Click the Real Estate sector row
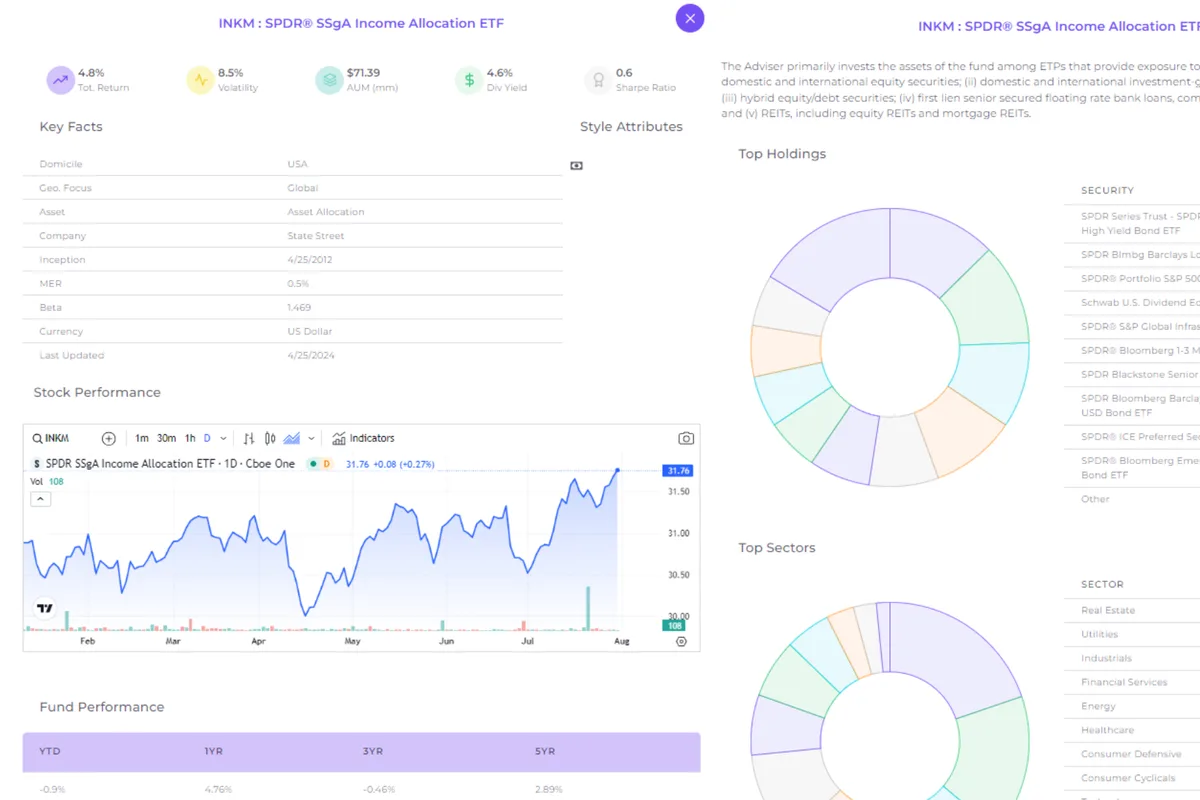Viewport: 1200px width, 800px height. [1108, 610]
